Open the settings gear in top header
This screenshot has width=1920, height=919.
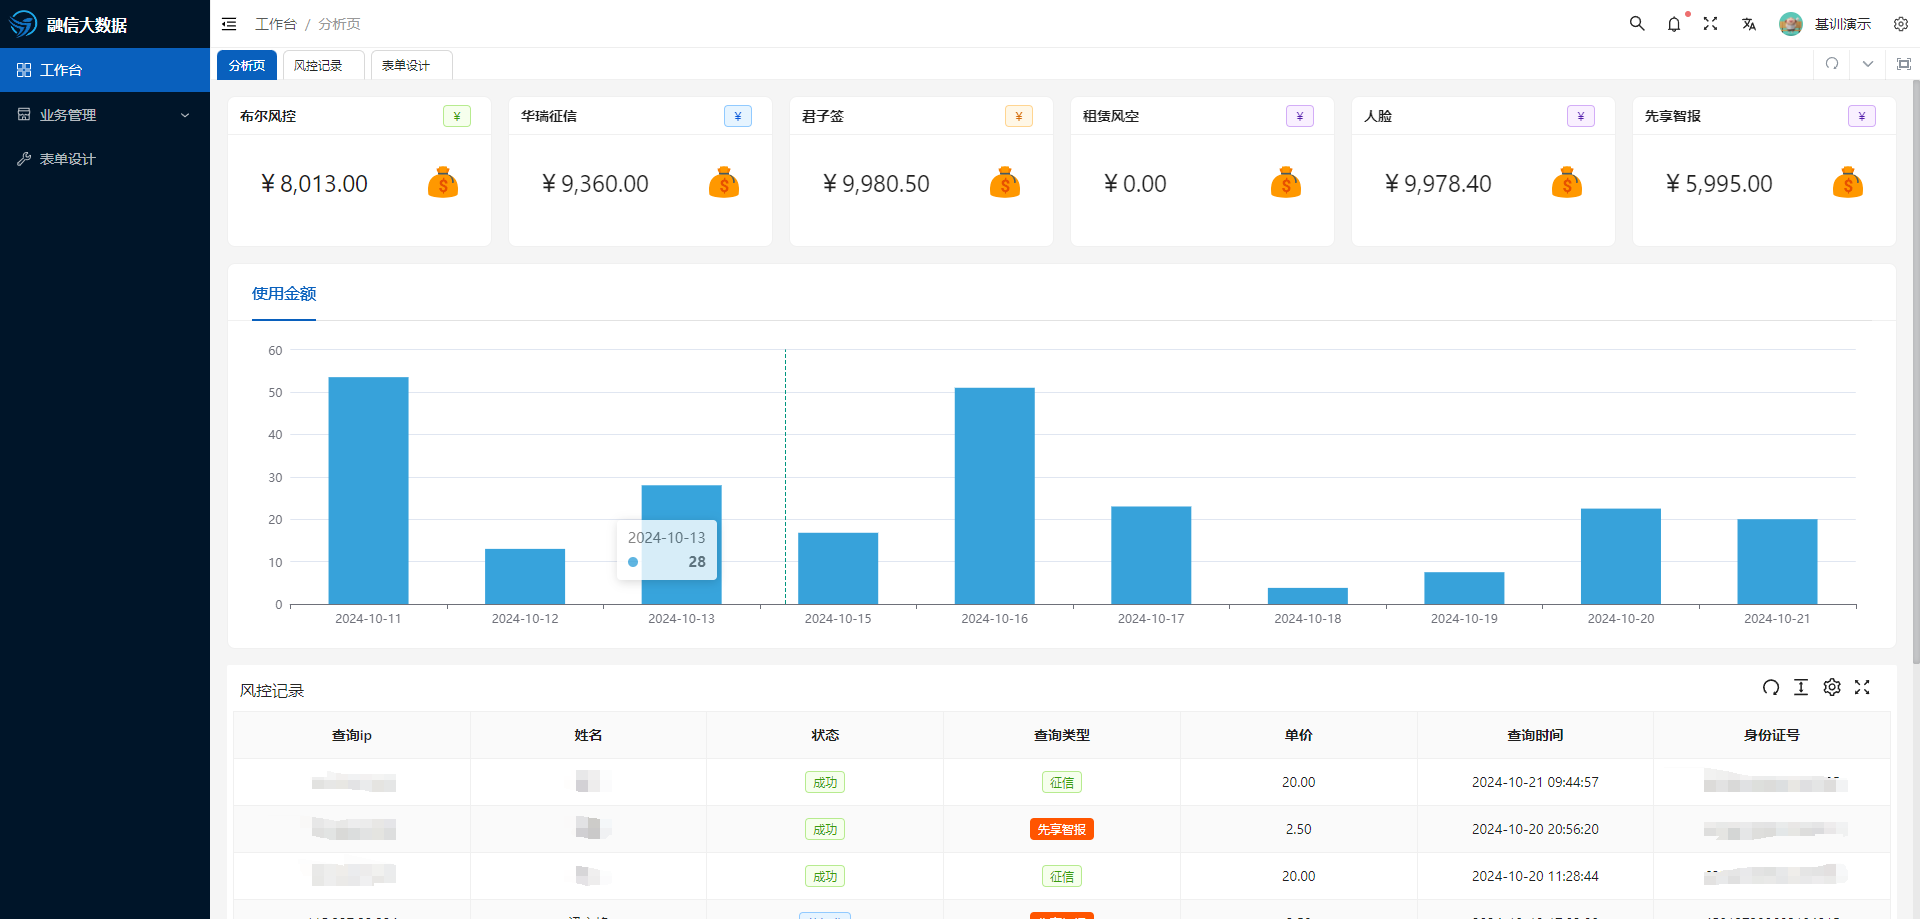point(1901,24)
